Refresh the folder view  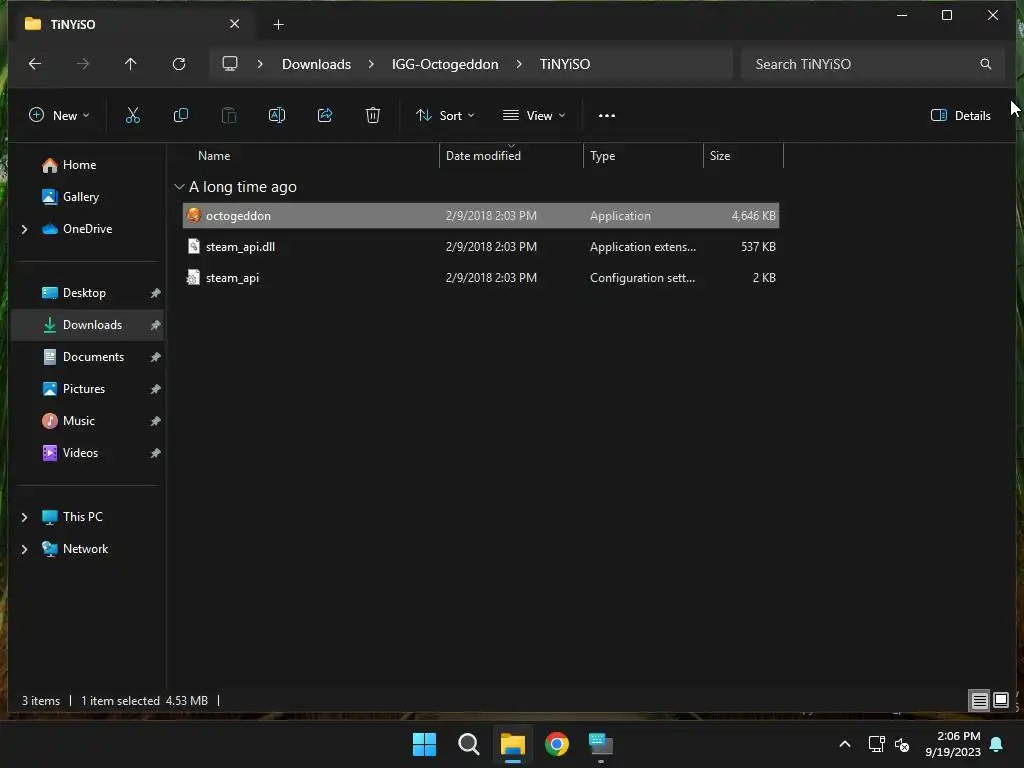pos(179,64)
